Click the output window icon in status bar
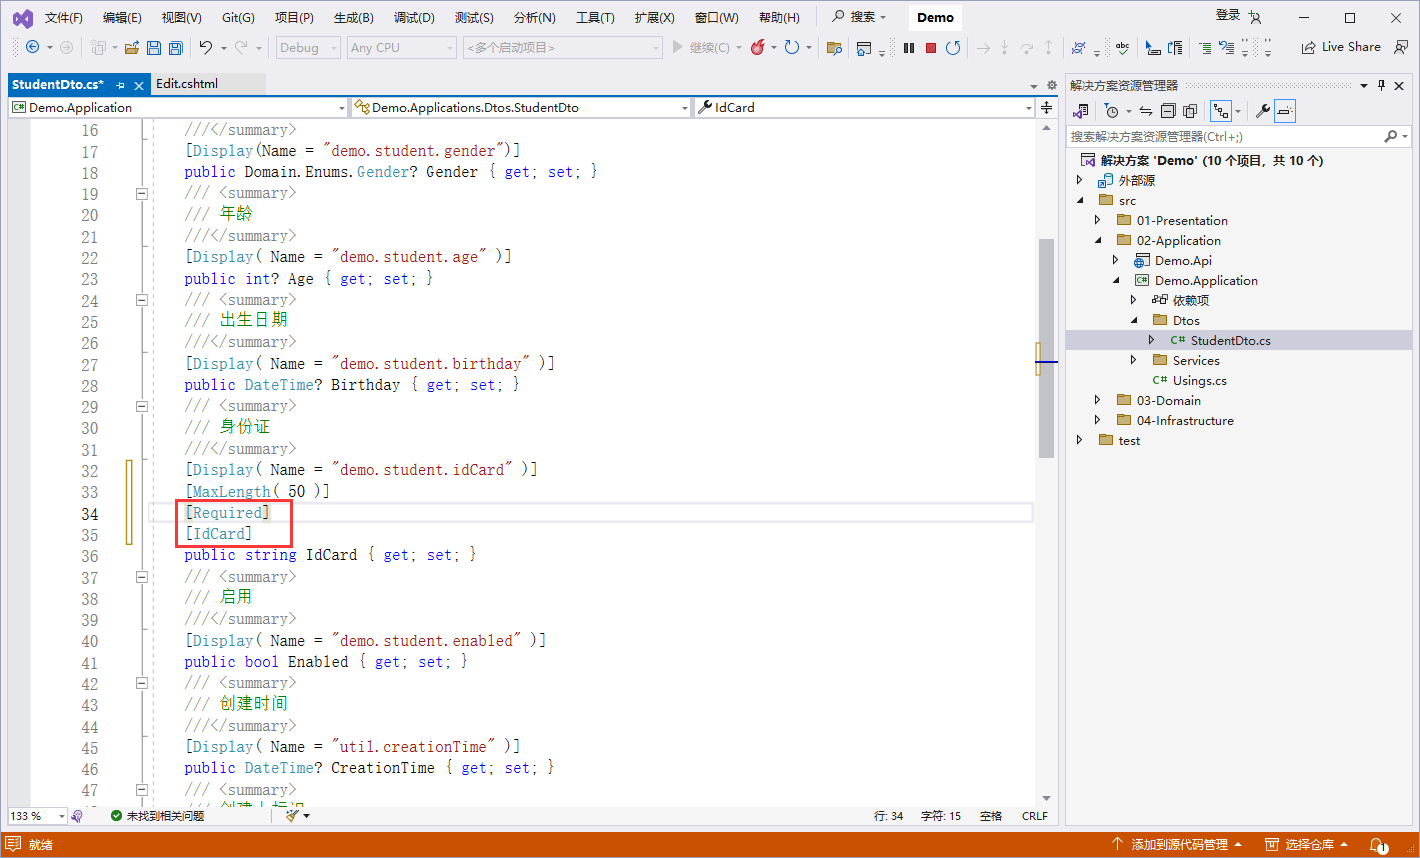The image size is (1420, 858). pos(13,845)
